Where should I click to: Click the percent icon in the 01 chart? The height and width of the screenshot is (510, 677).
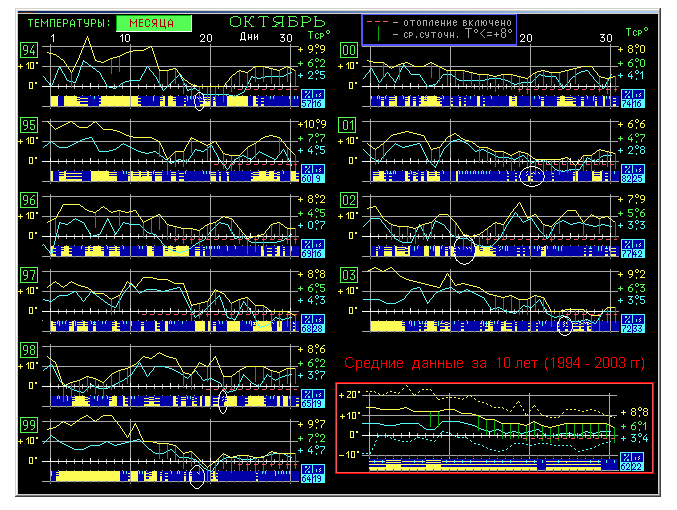[627, 169]
